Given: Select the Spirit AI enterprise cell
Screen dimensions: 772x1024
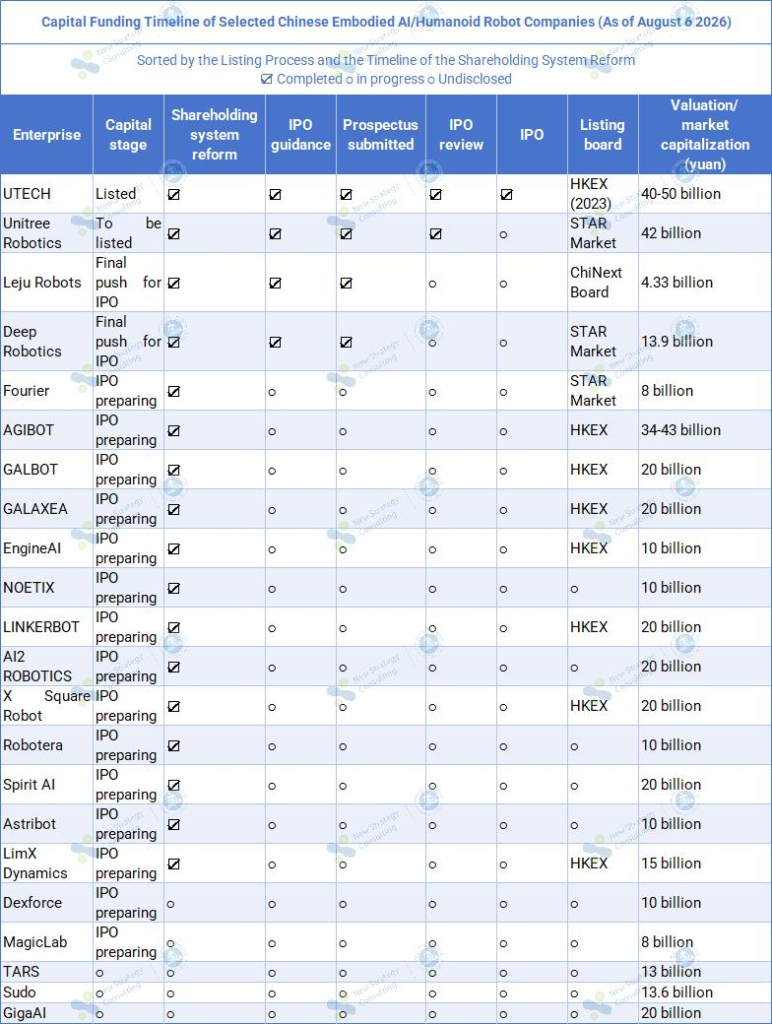Looking at the screenshot, I should click(x=46, y=784).
